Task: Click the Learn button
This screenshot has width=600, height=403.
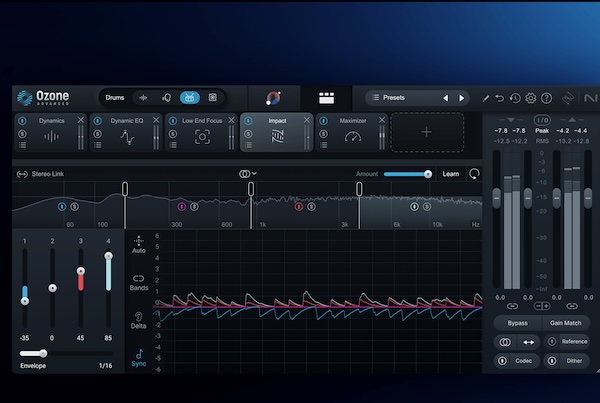Action: click(x=451, y=174)
